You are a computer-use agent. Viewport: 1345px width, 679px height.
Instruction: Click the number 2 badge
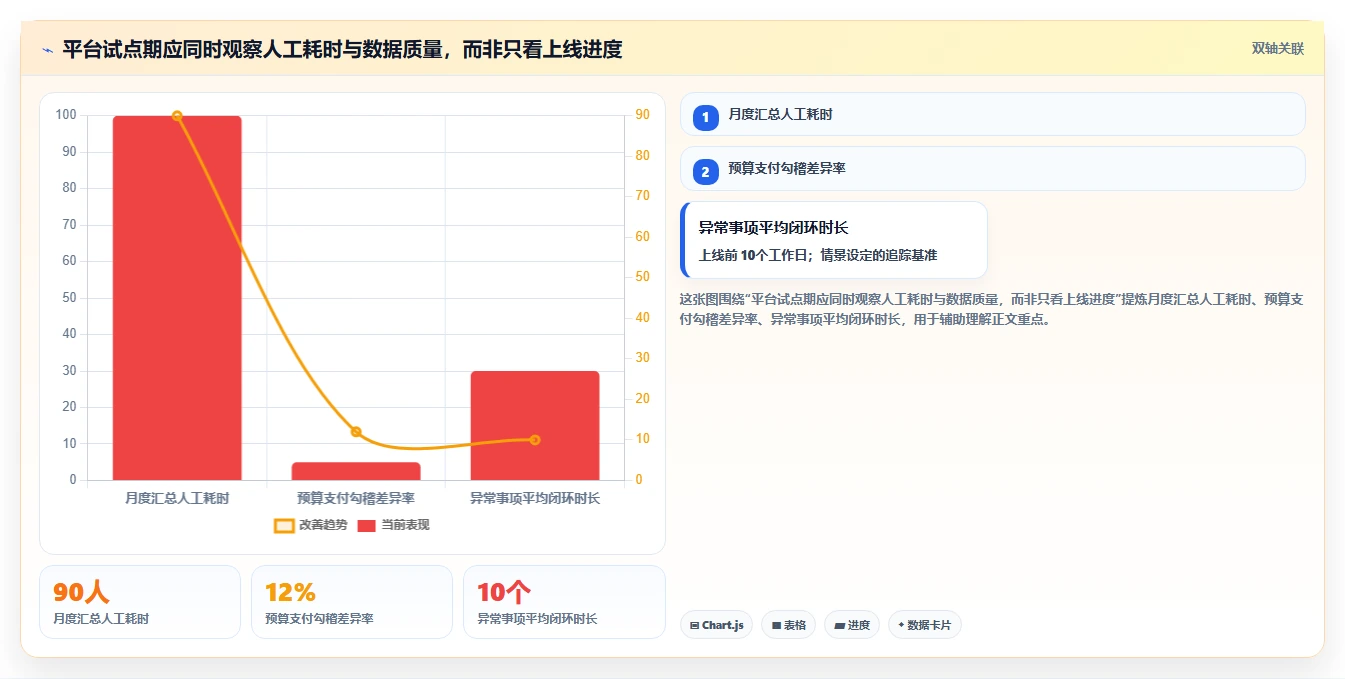point(705,172)
